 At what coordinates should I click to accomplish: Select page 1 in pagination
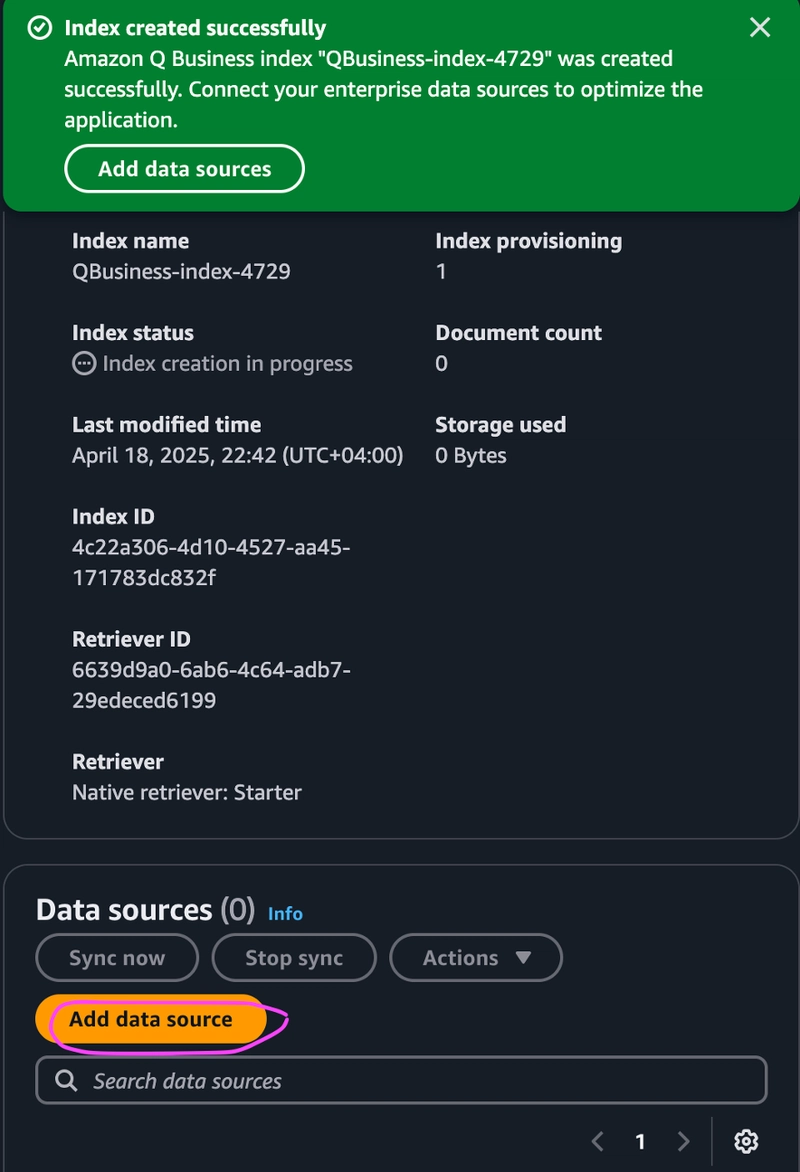tap(640, 1141)
